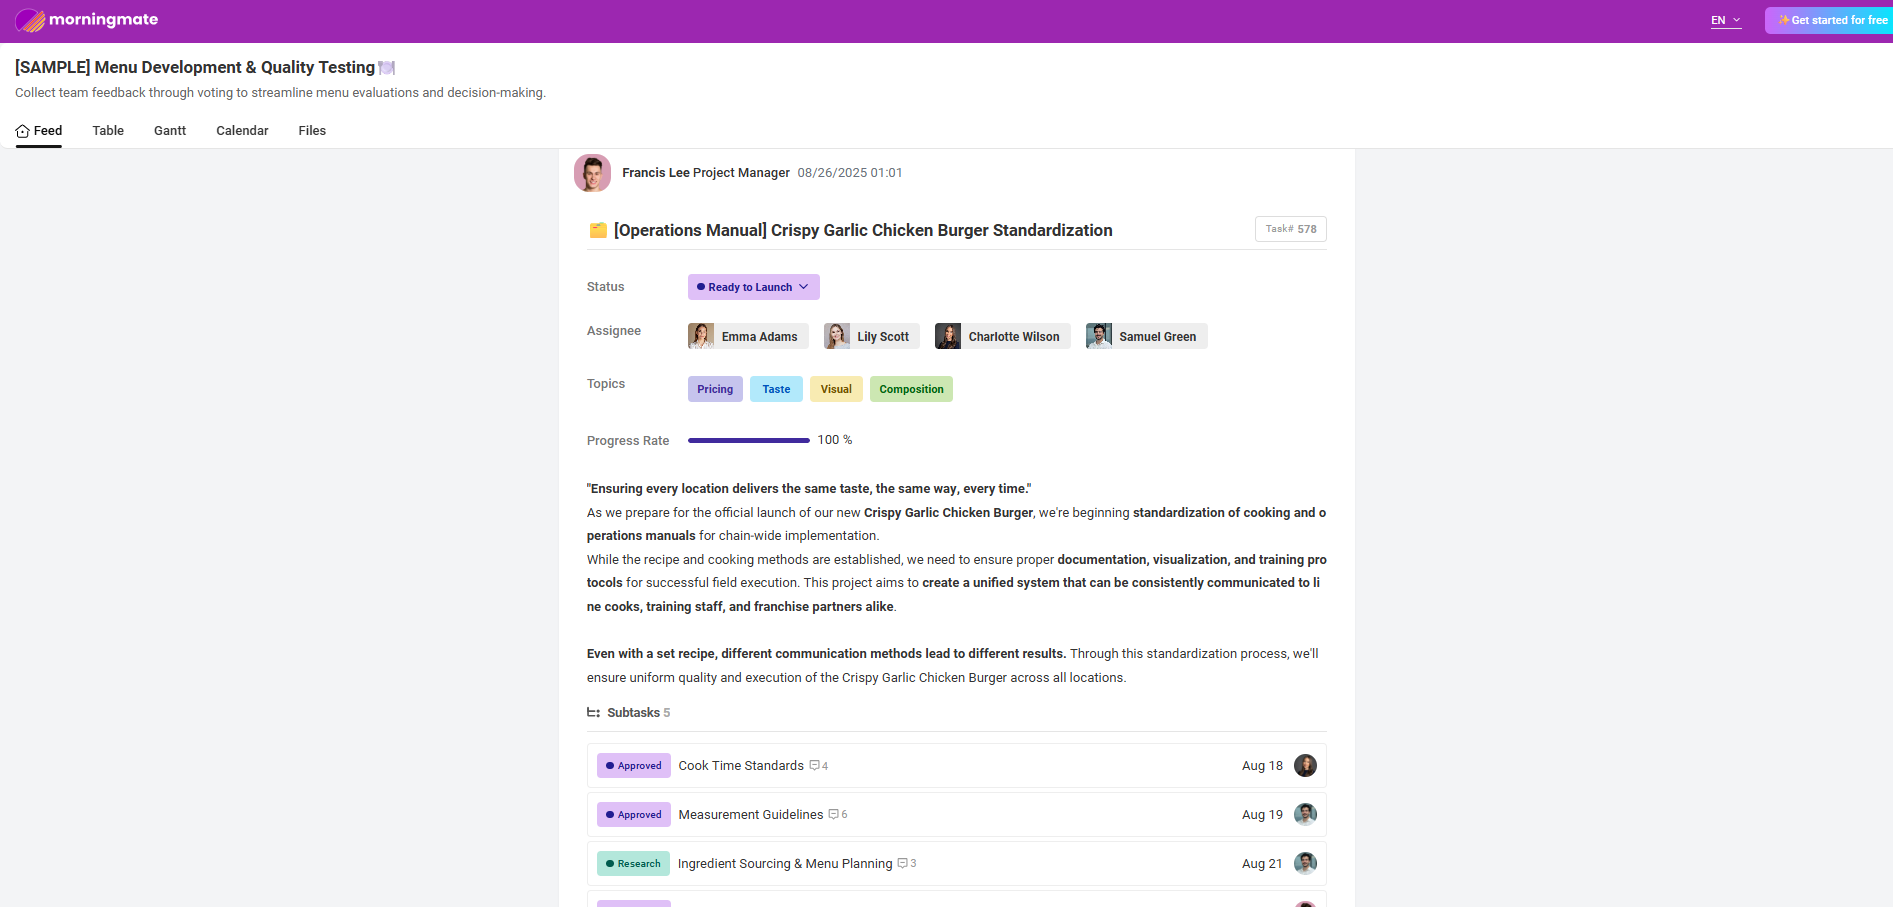
Task: Click Francis Lee's profile avatar
Action: [592, 173]
